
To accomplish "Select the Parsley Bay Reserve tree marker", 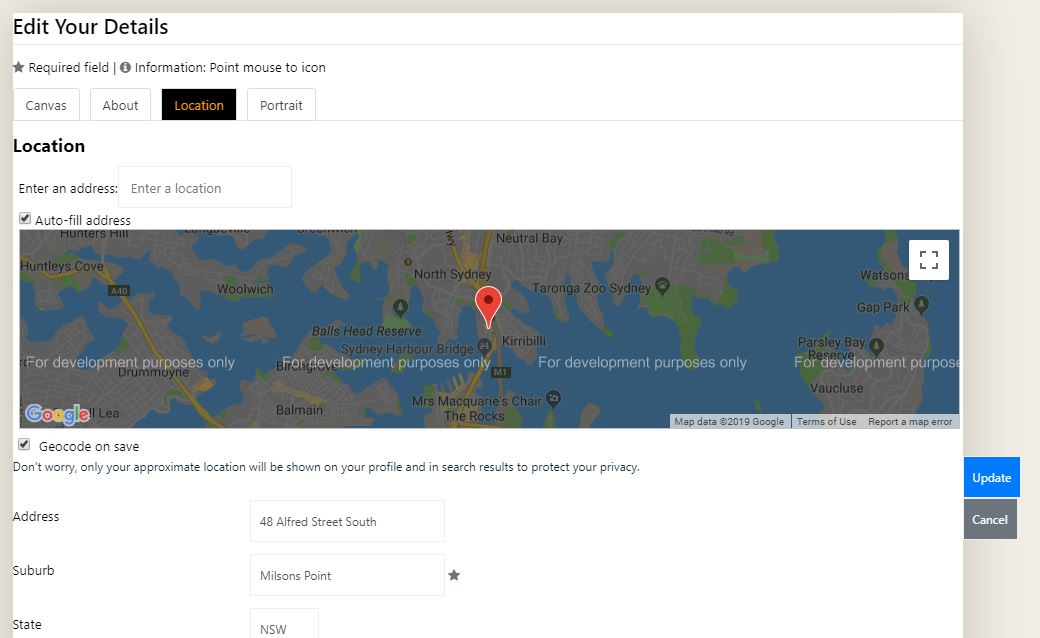I will coord(876,346).
